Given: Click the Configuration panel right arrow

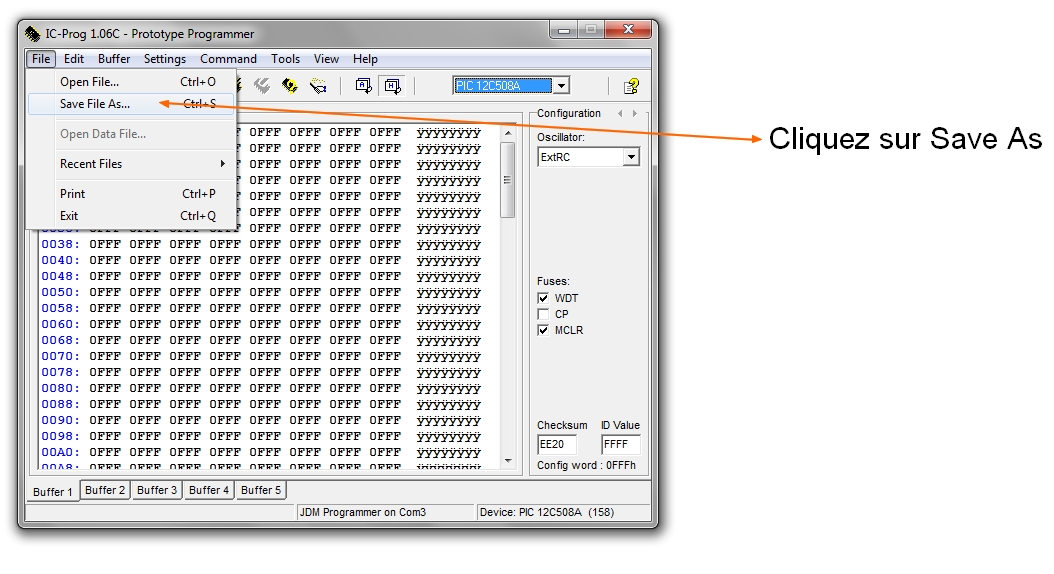Looking at the screenshot, I should click(635, 114).
